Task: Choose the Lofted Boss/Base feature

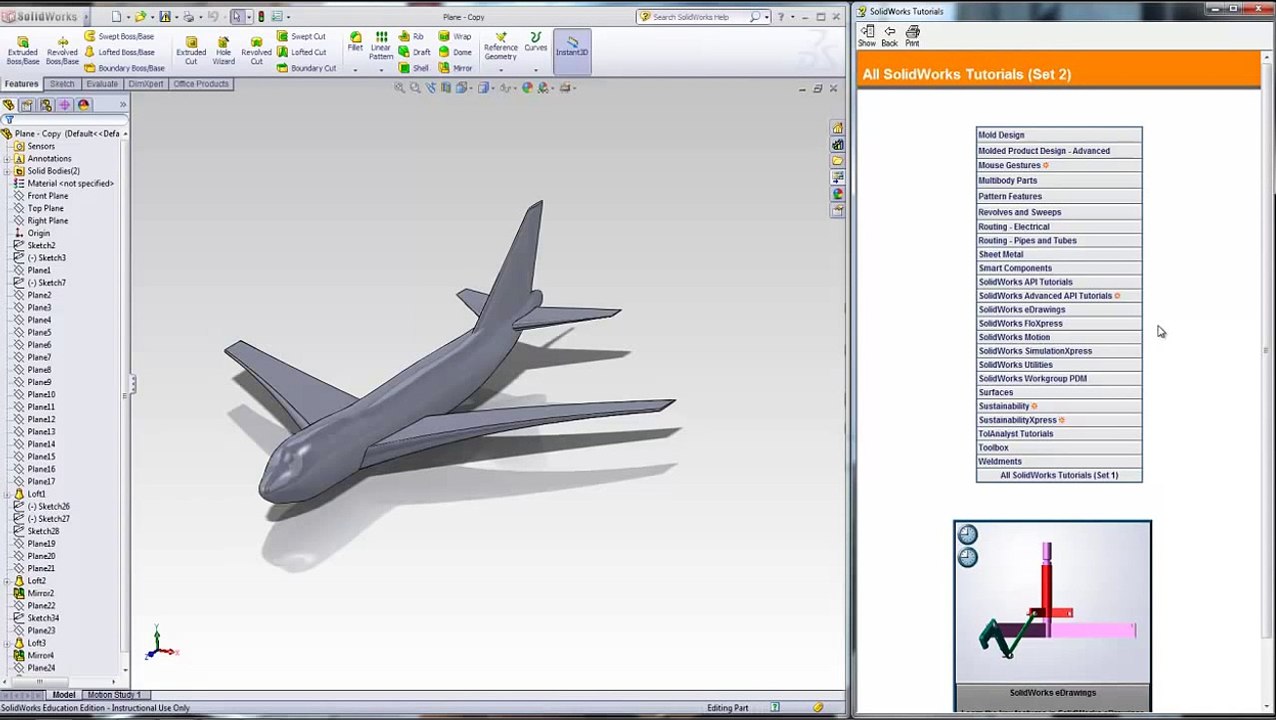Action: [x=118, y=52]
